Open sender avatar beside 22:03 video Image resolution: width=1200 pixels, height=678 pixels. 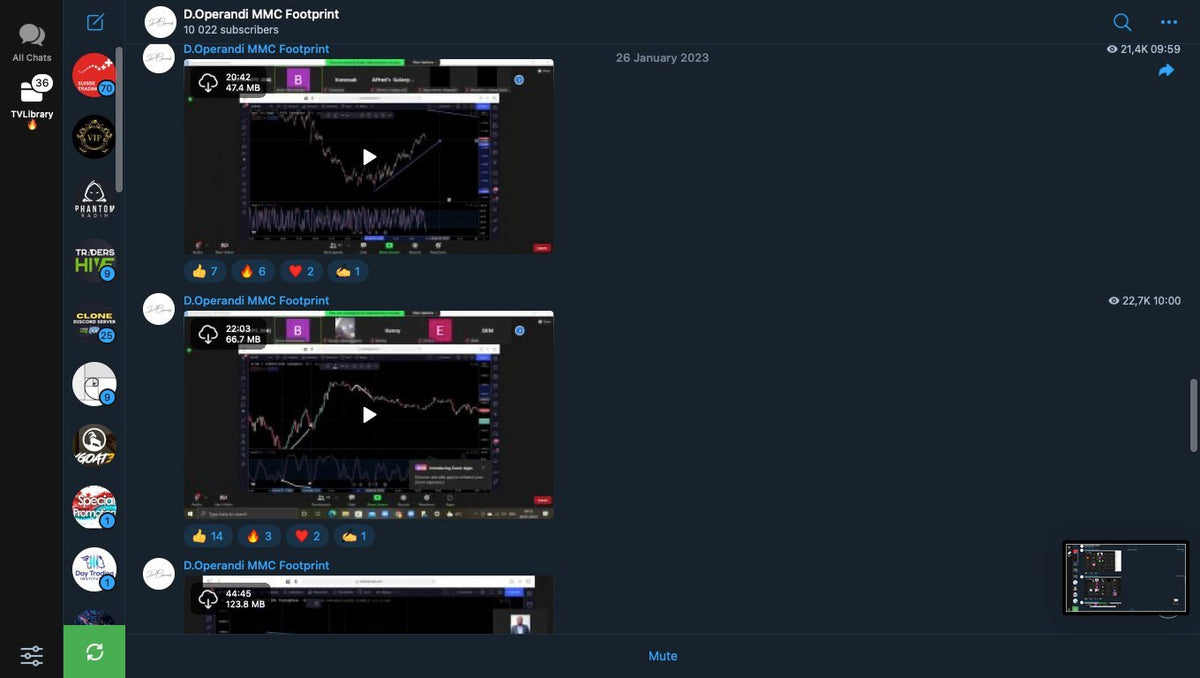[x=160, y=310]
